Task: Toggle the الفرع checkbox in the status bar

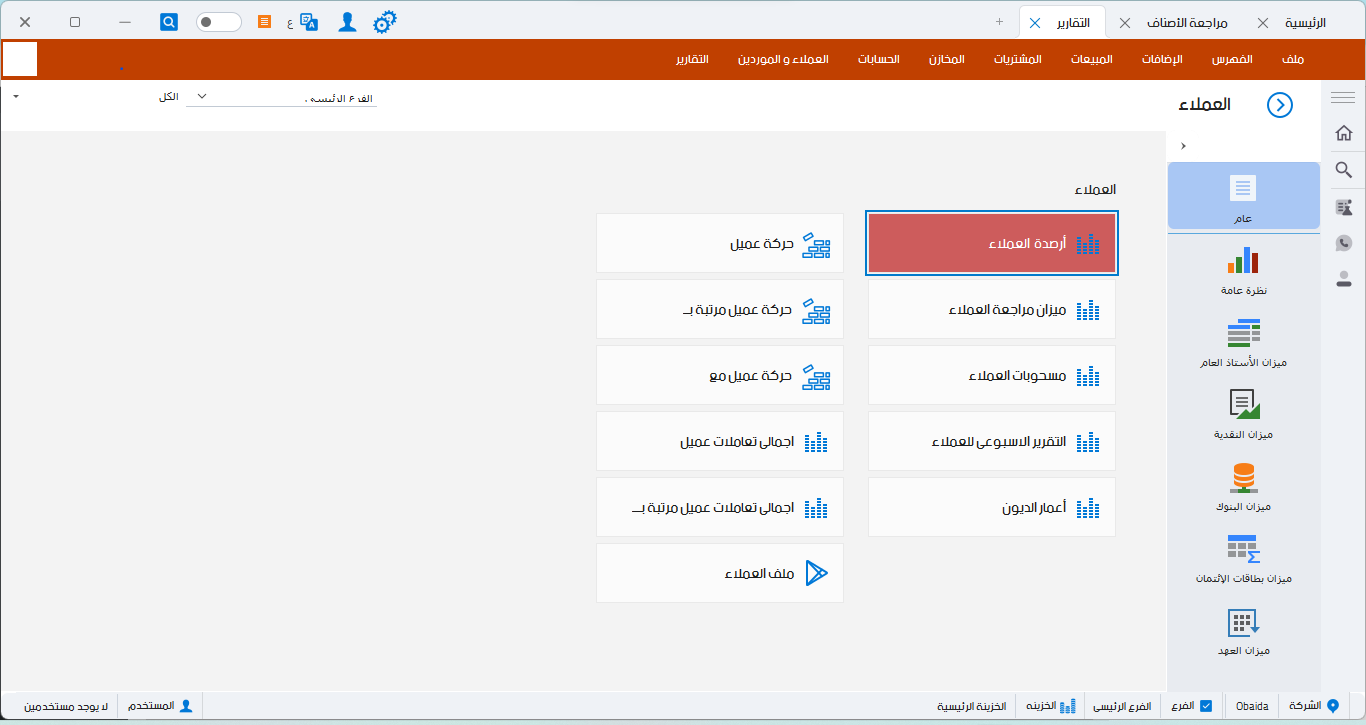Action: (x=1208, y=705)
